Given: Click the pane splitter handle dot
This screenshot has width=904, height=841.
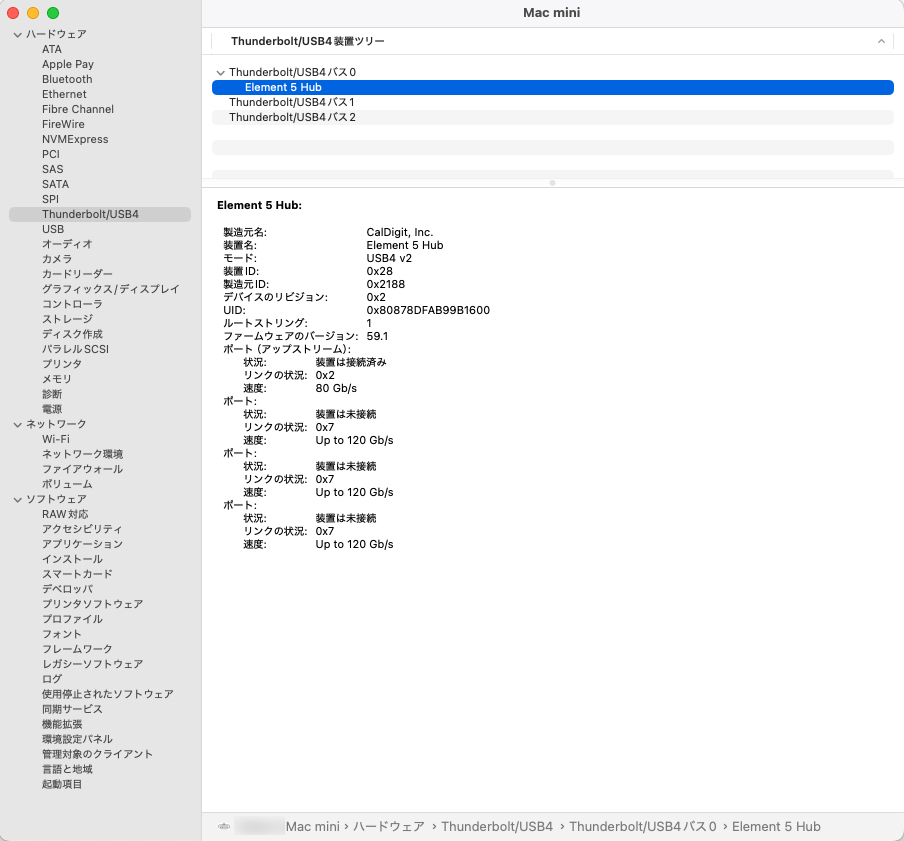Looking at the screenshot, I should (552, 183).
